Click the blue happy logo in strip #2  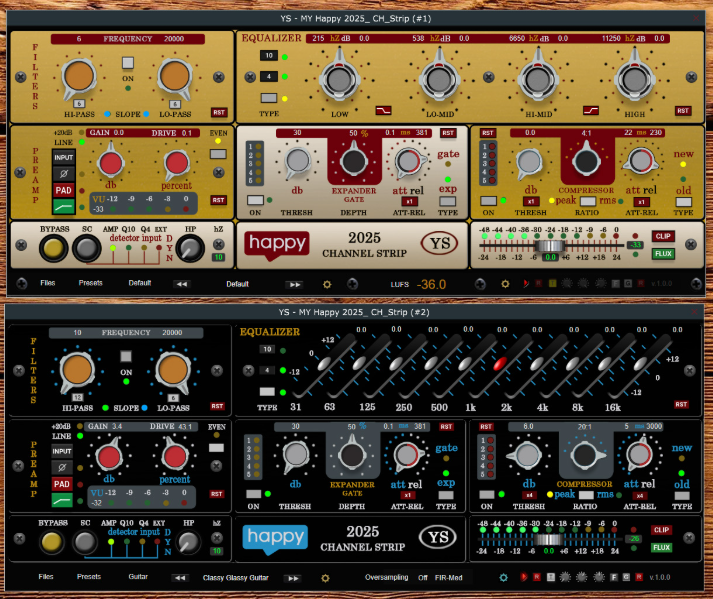coord(275,539)
